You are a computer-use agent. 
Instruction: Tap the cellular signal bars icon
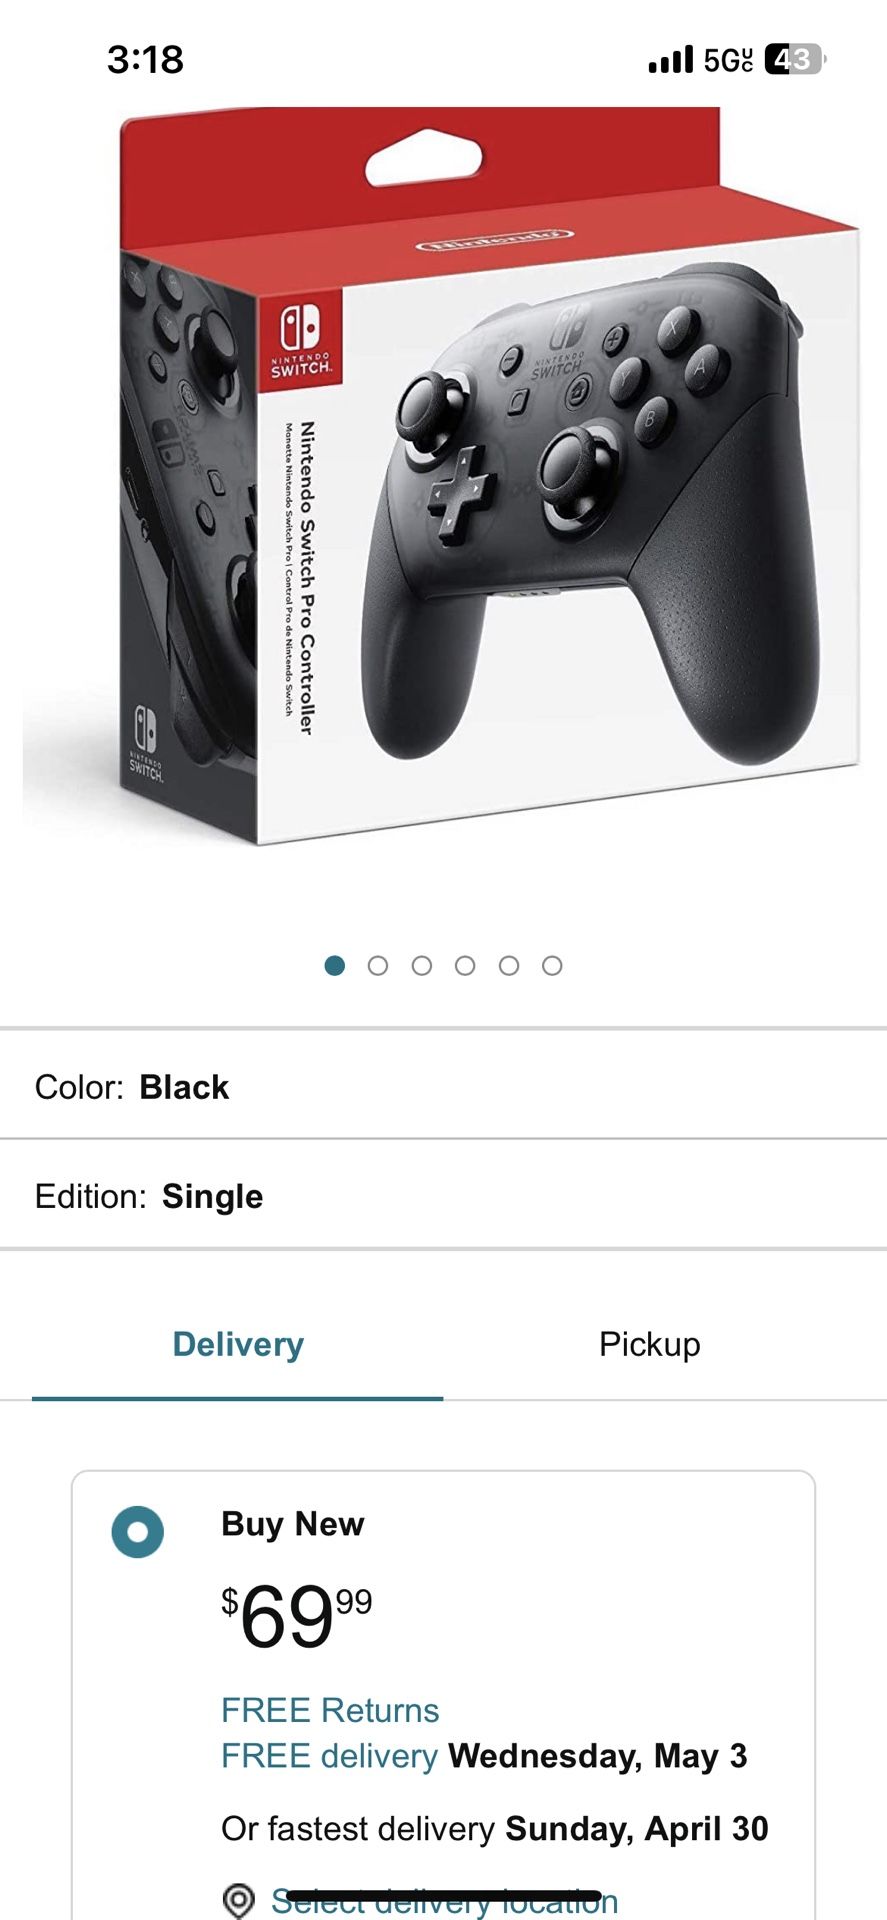tap(670, 60)
